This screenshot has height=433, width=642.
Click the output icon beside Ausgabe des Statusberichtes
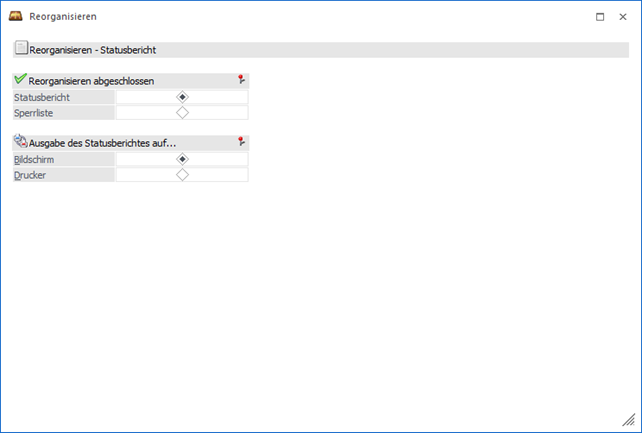tap(21, 142)
